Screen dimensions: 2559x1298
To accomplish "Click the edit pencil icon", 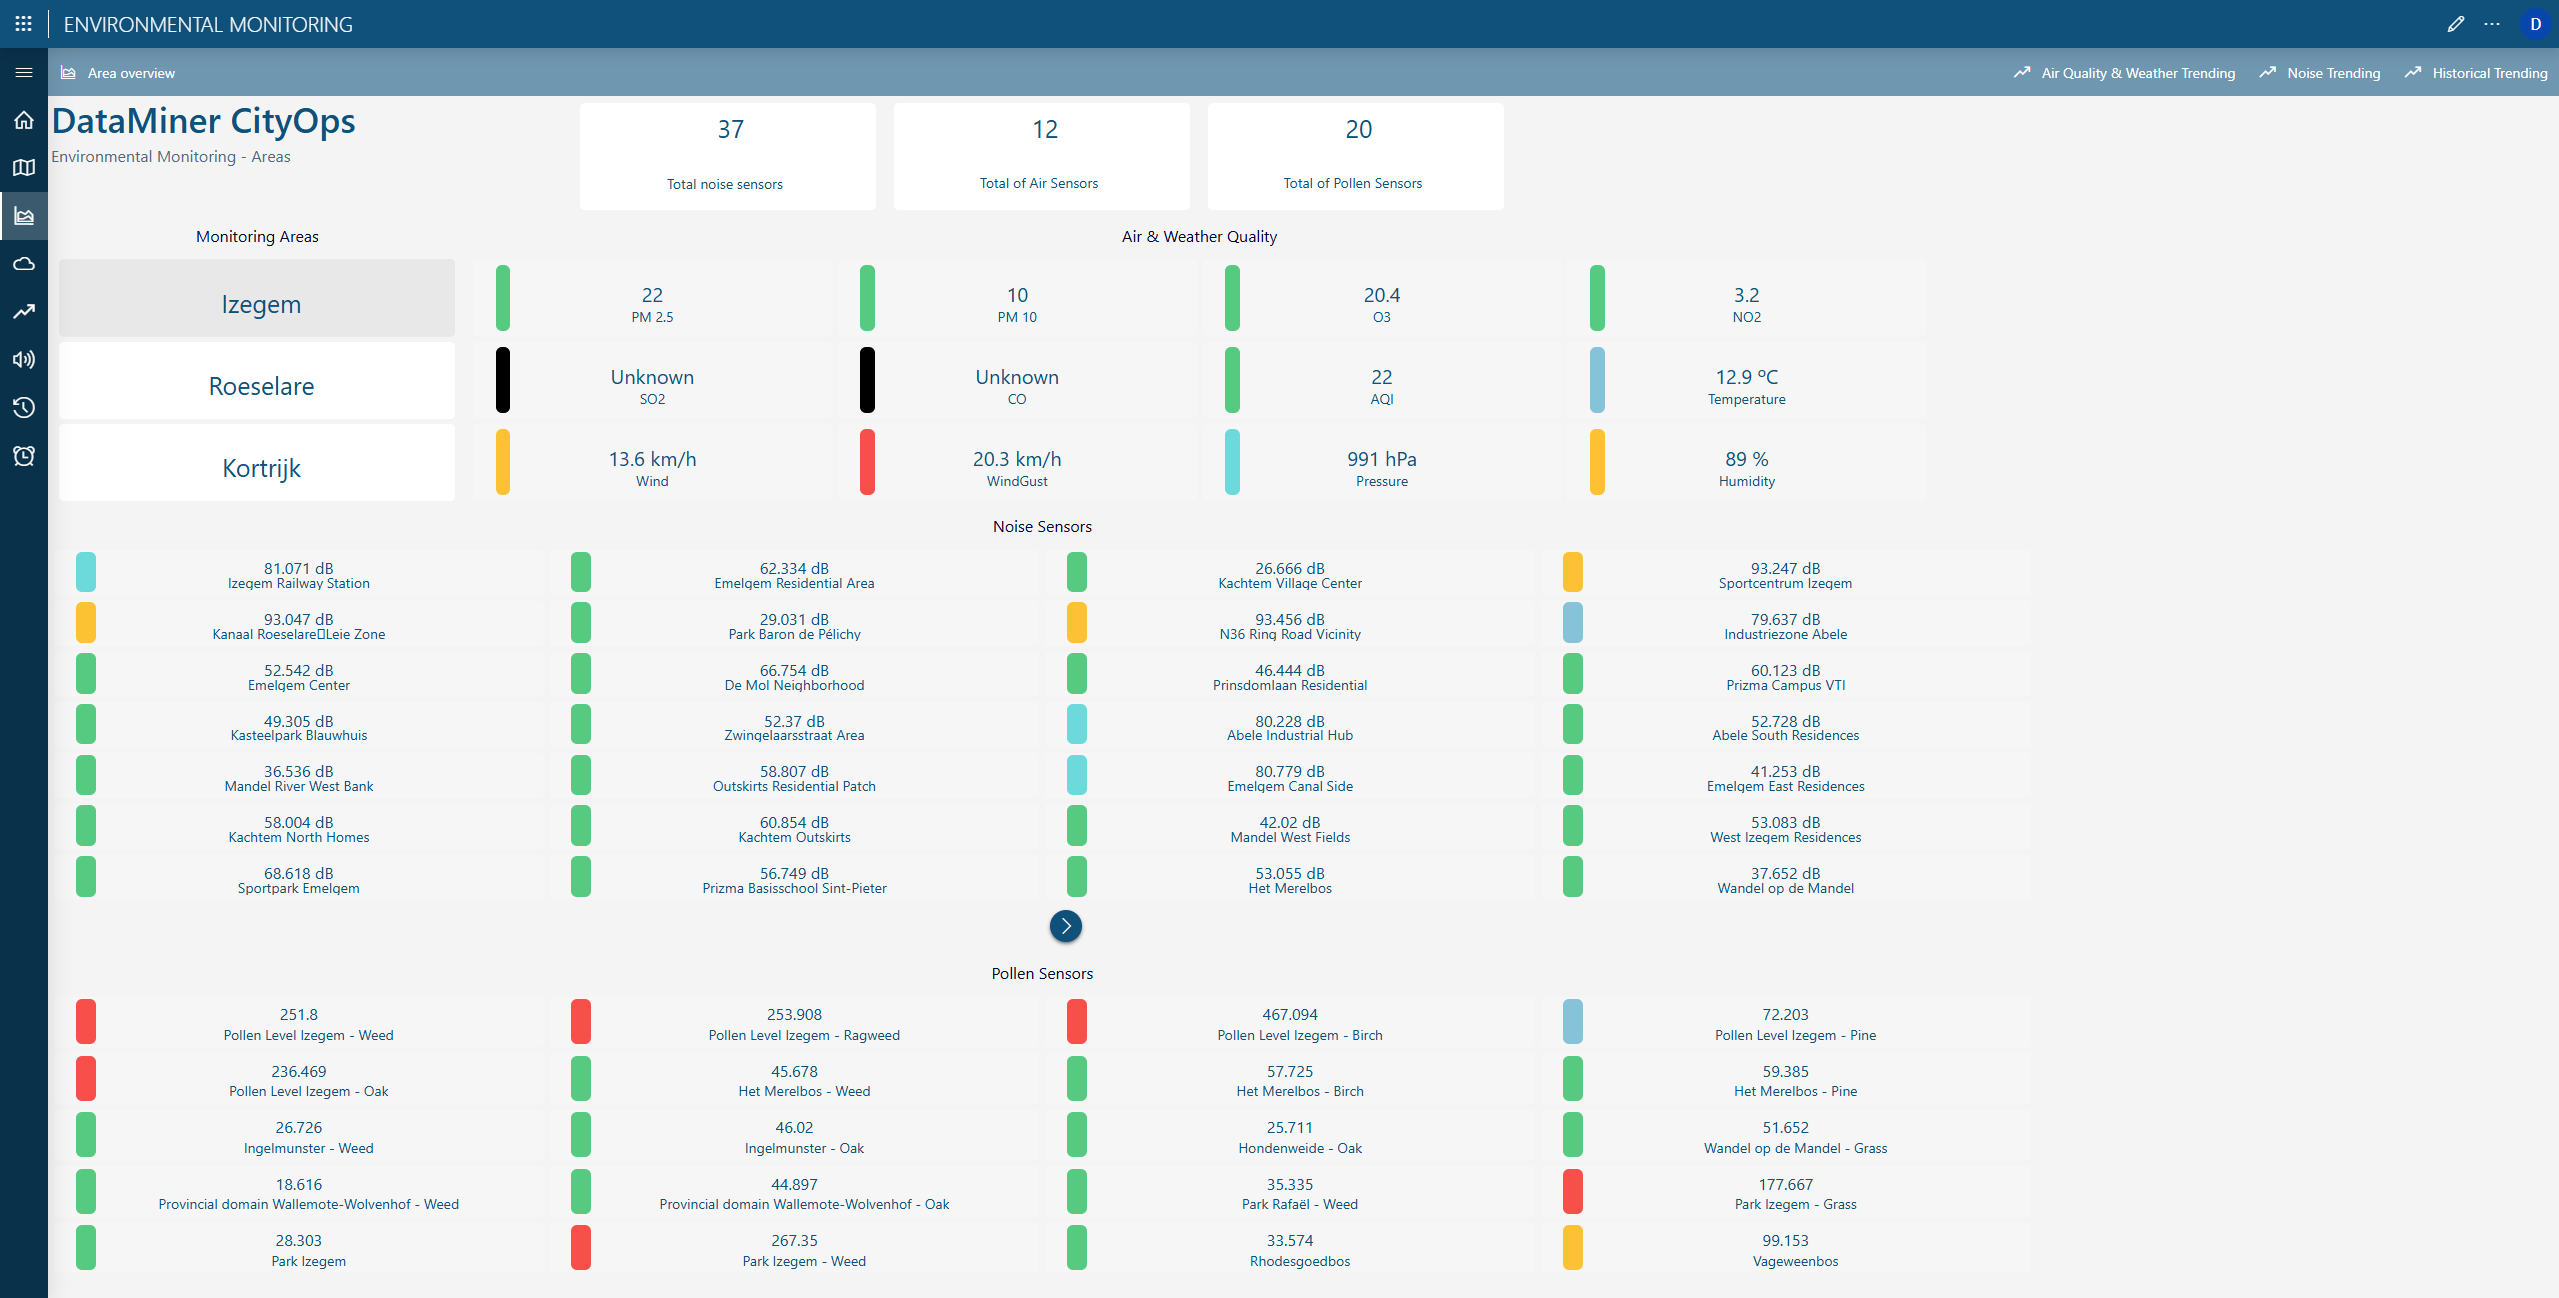I will click(x=2455, y=24).
